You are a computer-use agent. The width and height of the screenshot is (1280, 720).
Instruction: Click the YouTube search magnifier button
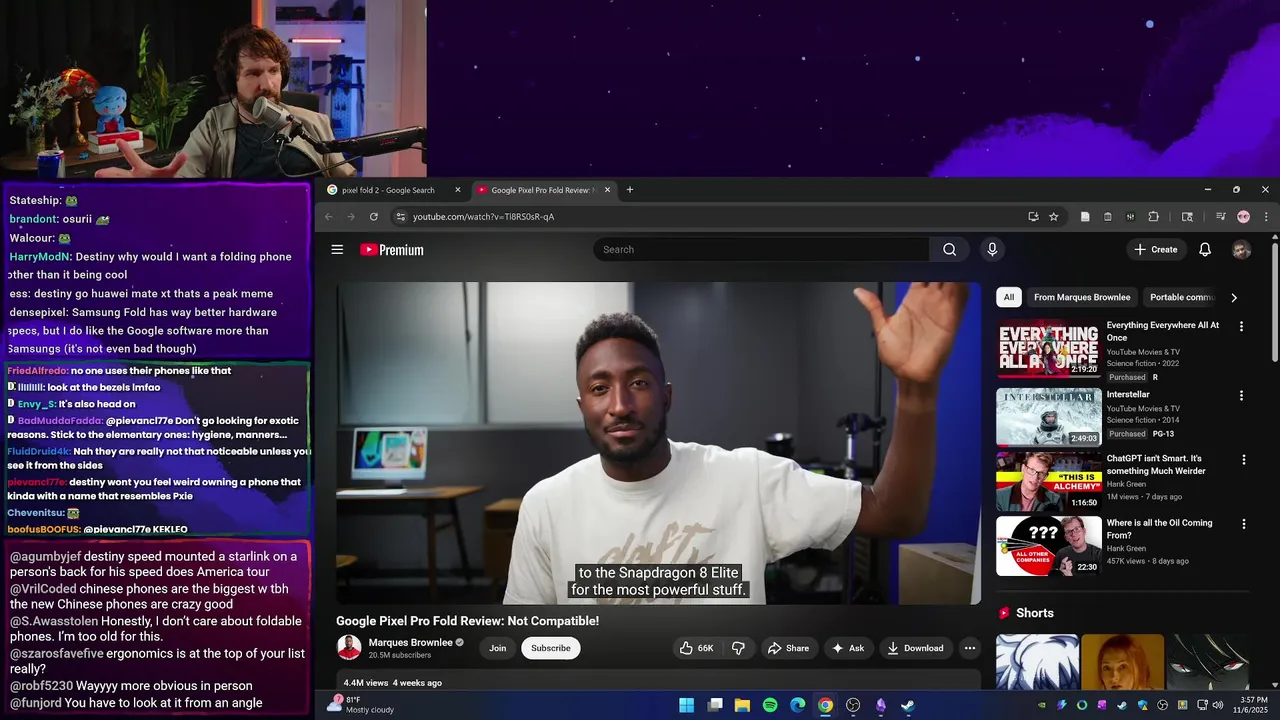pos(949,250)
